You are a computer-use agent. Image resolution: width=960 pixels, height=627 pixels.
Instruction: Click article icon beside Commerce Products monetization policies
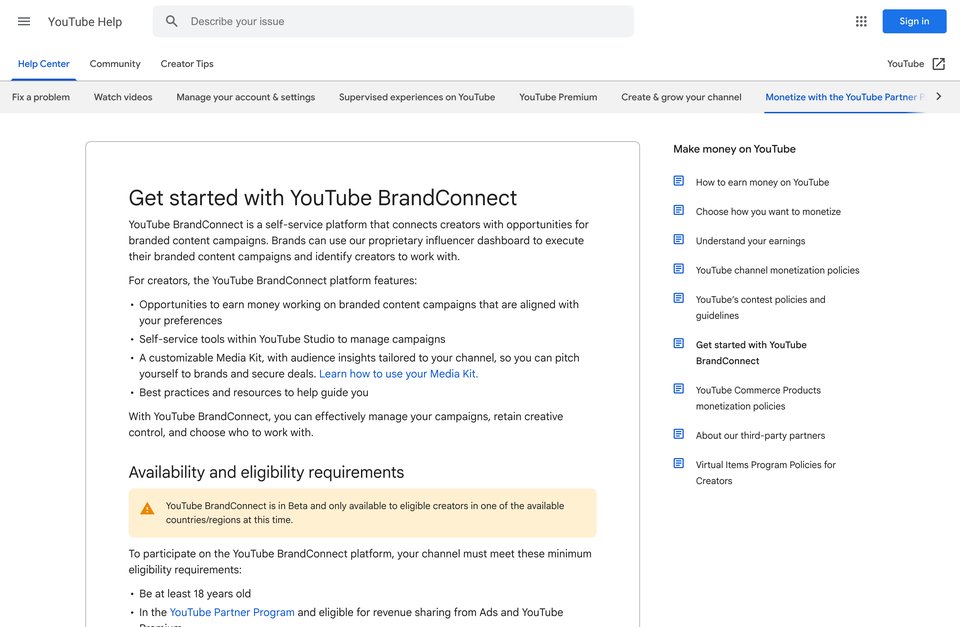point(678,389)
